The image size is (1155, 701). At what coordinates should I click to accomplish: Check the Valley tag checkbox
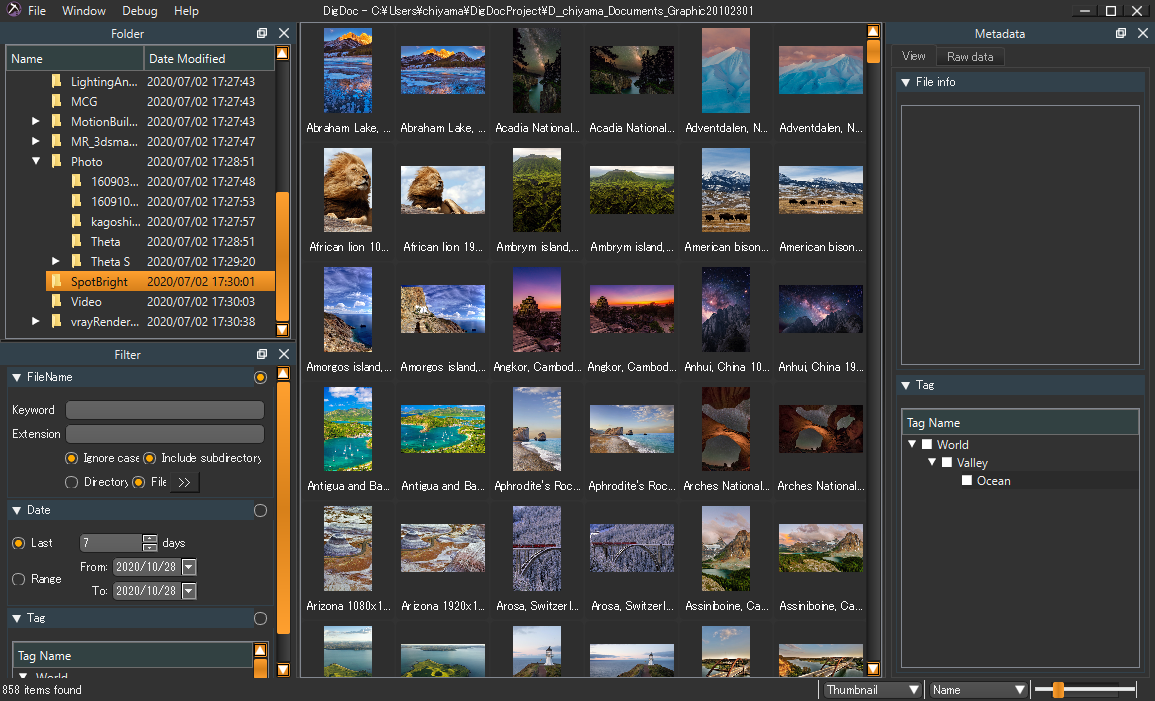(x=947, y=462)
